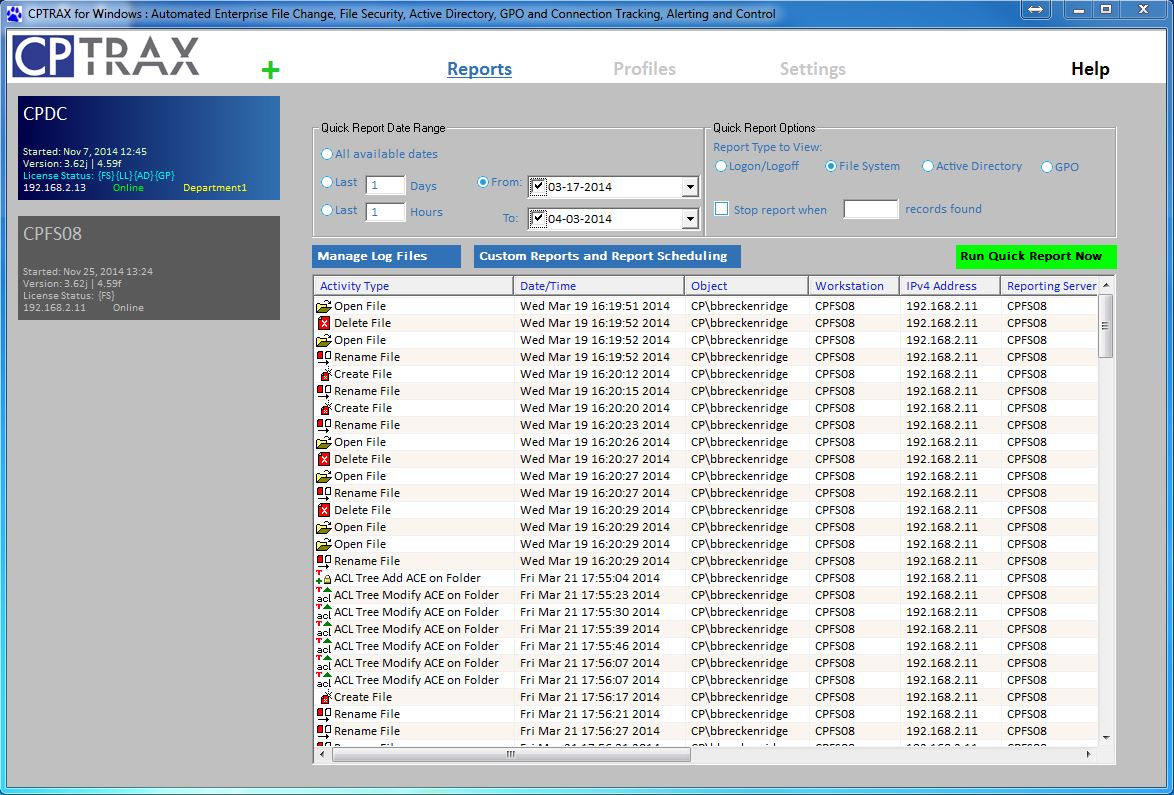The height and width of the screenshot is (795, 1174).
Task: Click the ACL Tree Add ACE icon
Action: (323, 578)
